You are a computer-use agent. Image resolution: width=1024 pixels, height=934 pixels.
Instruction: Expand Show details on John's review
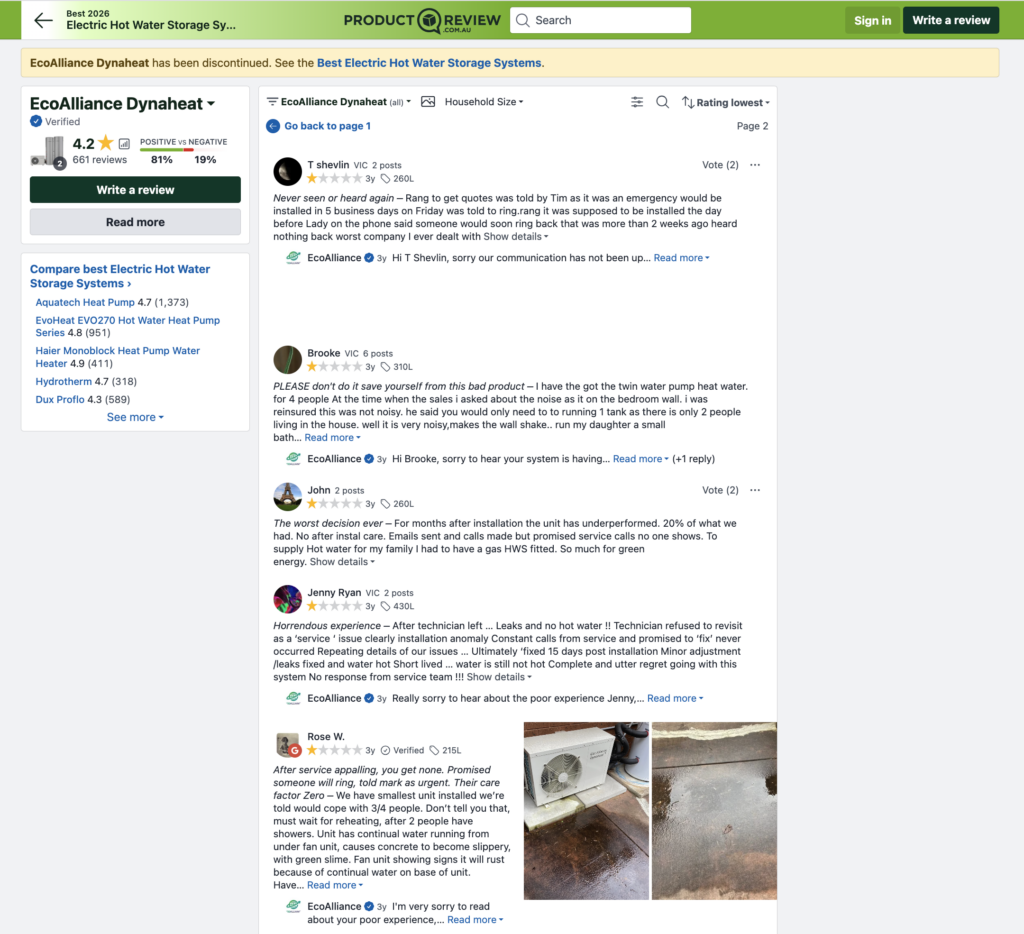click(x=342, y=562)
